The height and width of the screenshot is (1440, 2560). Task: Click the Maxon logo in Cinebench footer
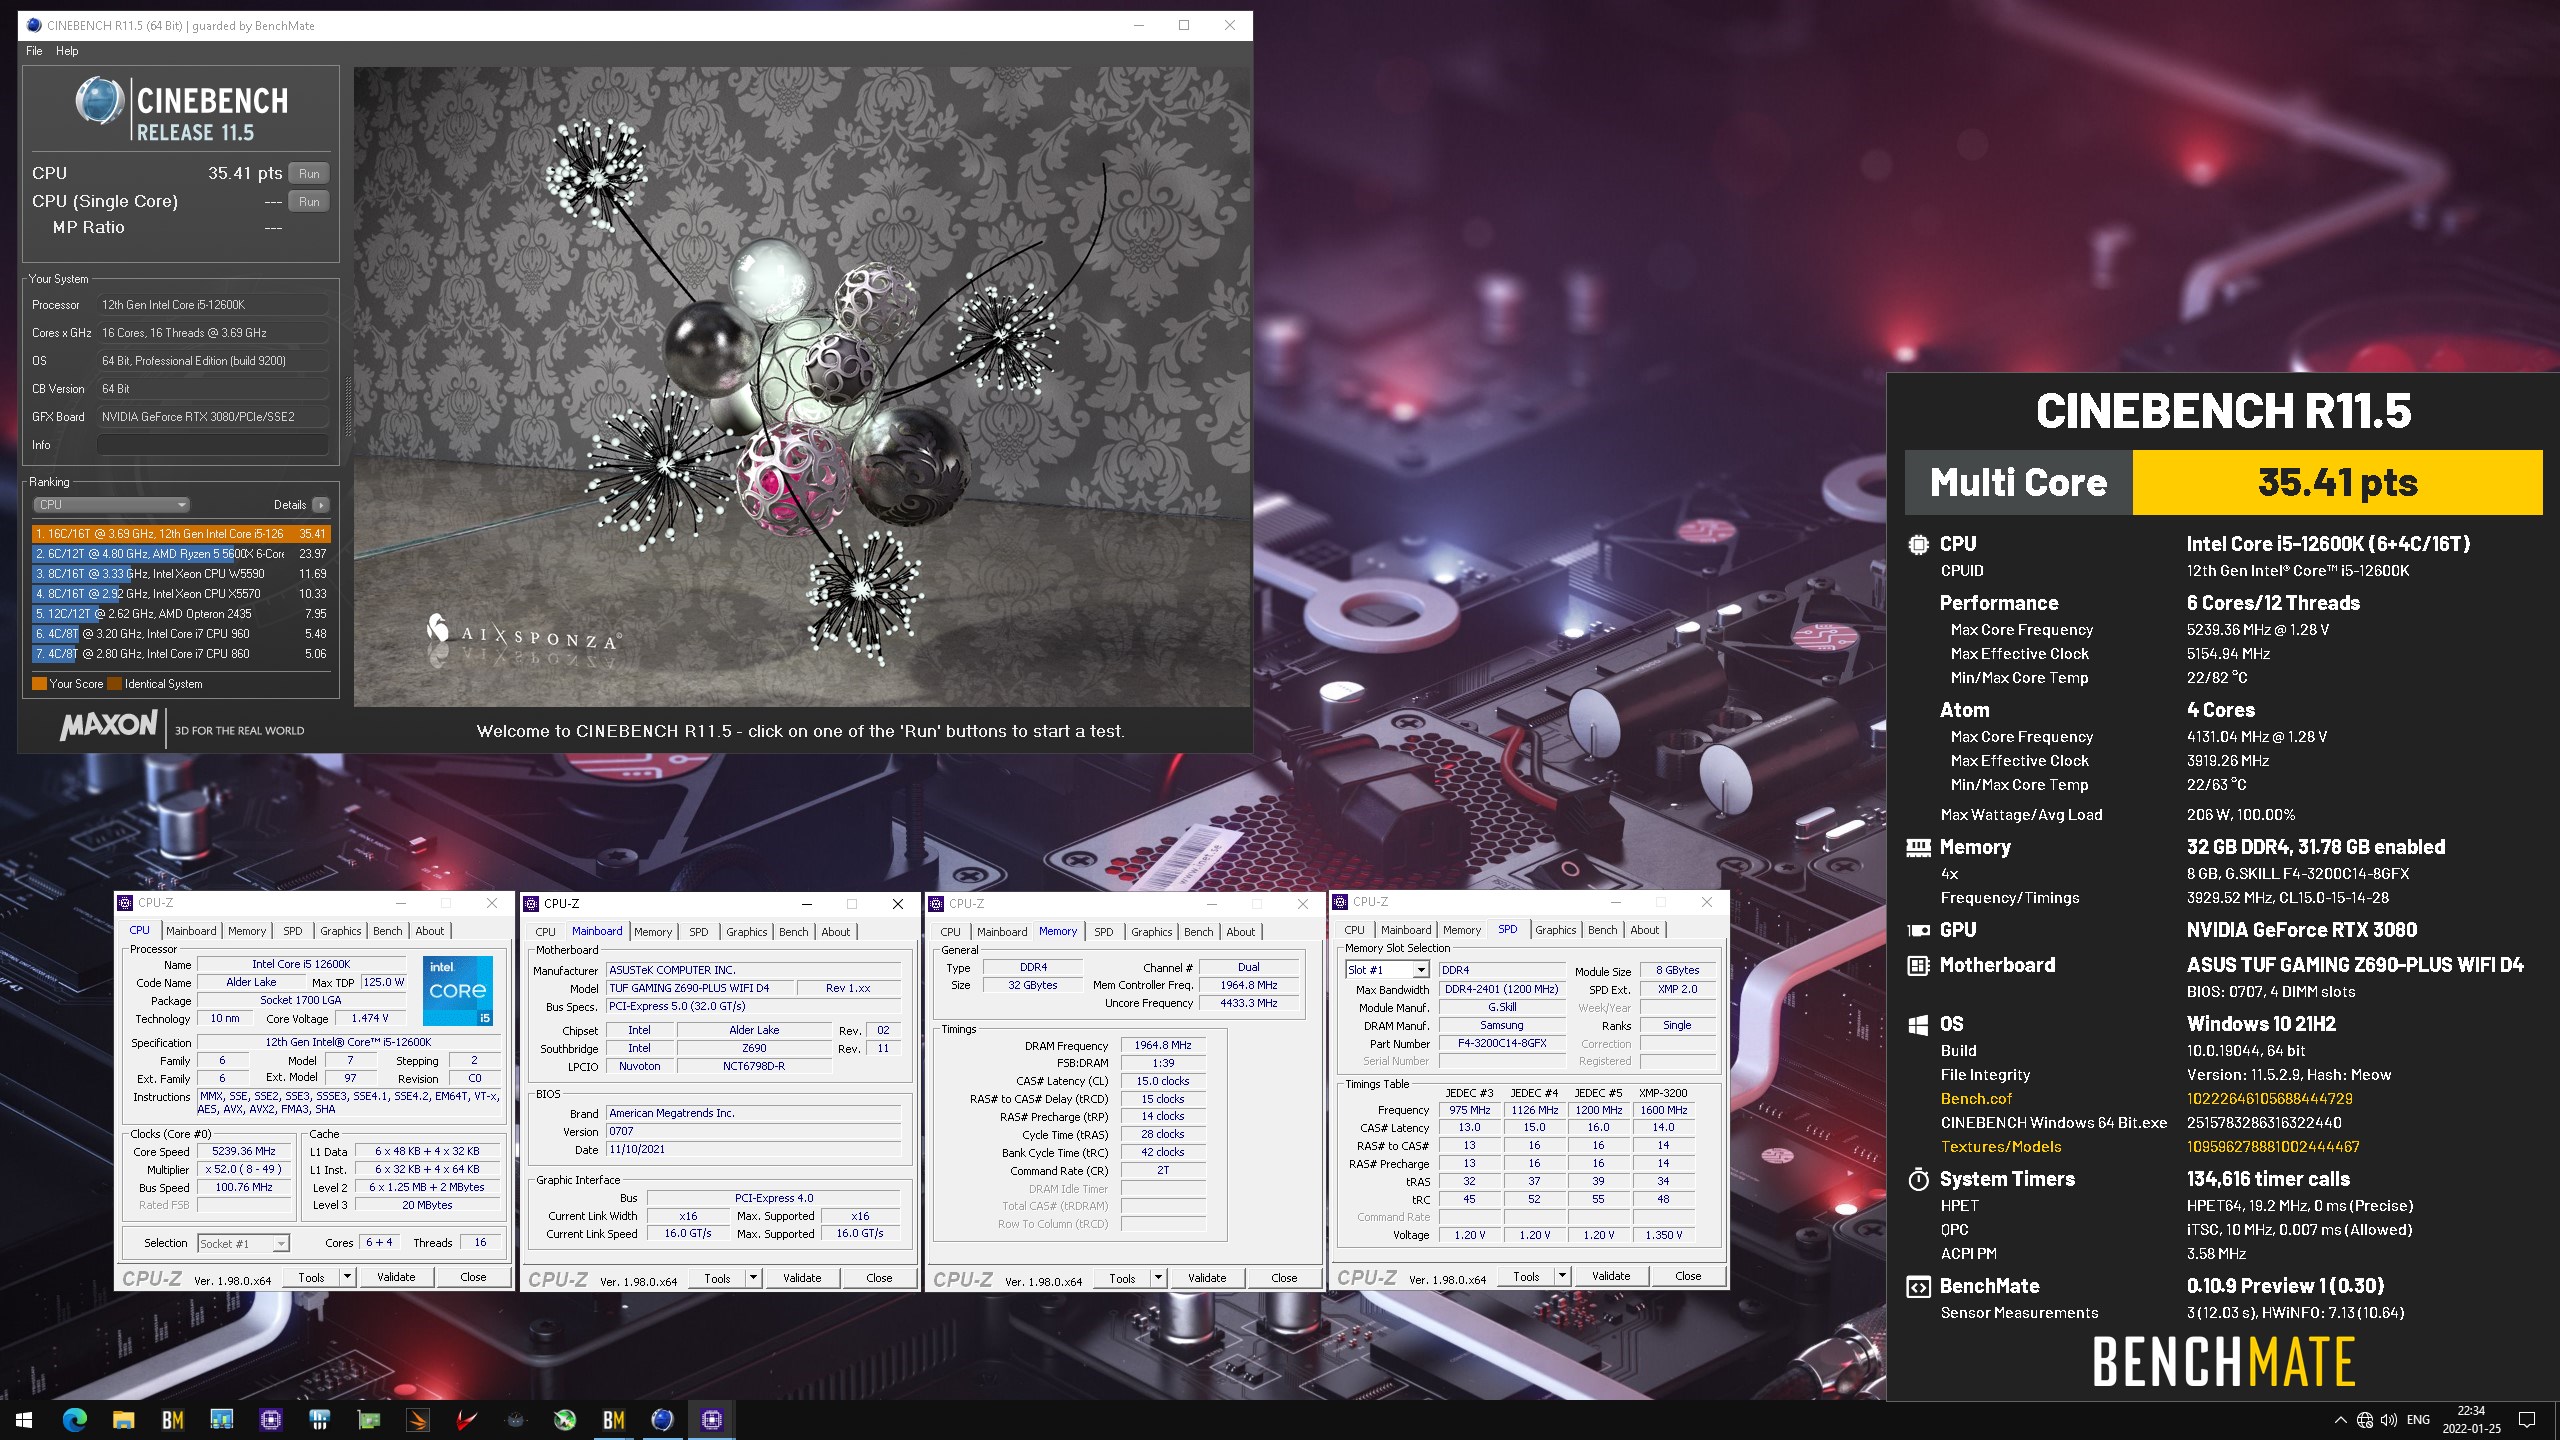click(109, 726)
